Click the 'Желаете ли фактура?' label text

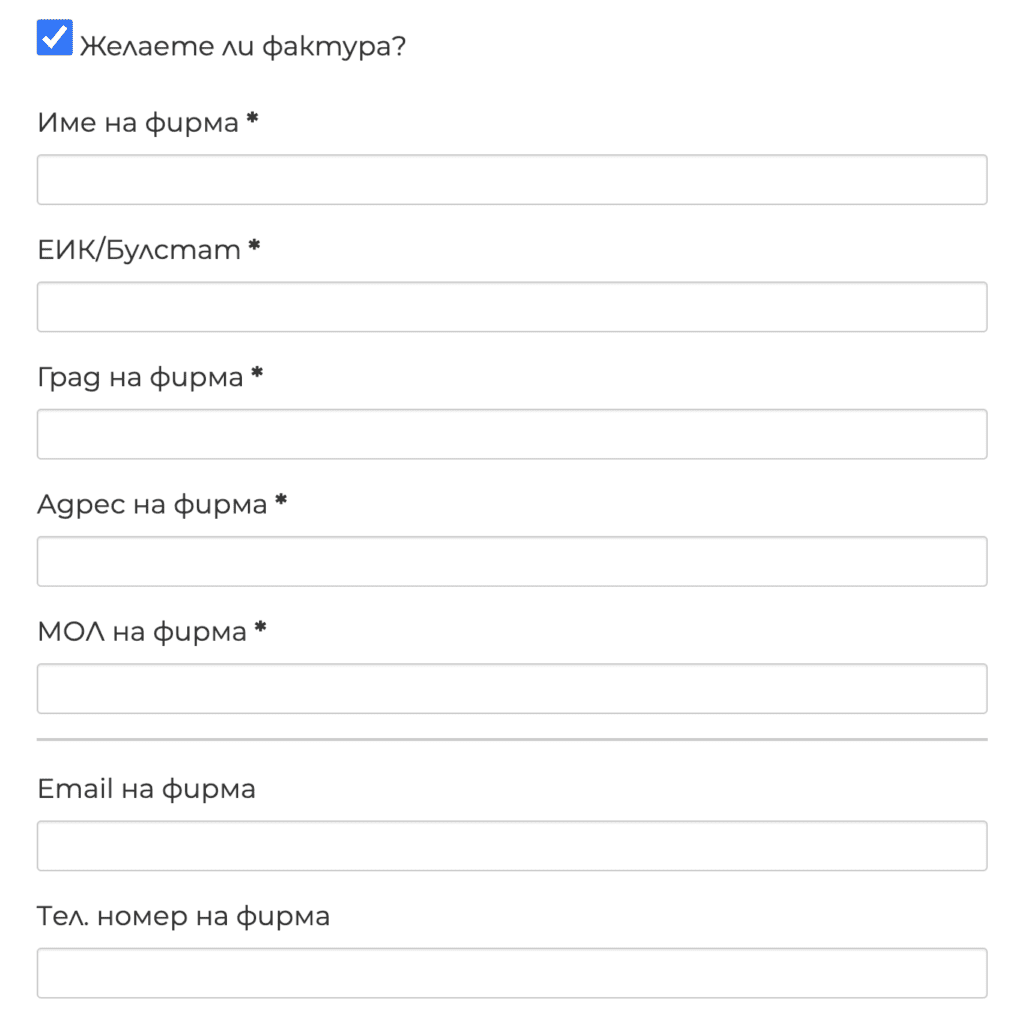[243, 45]
